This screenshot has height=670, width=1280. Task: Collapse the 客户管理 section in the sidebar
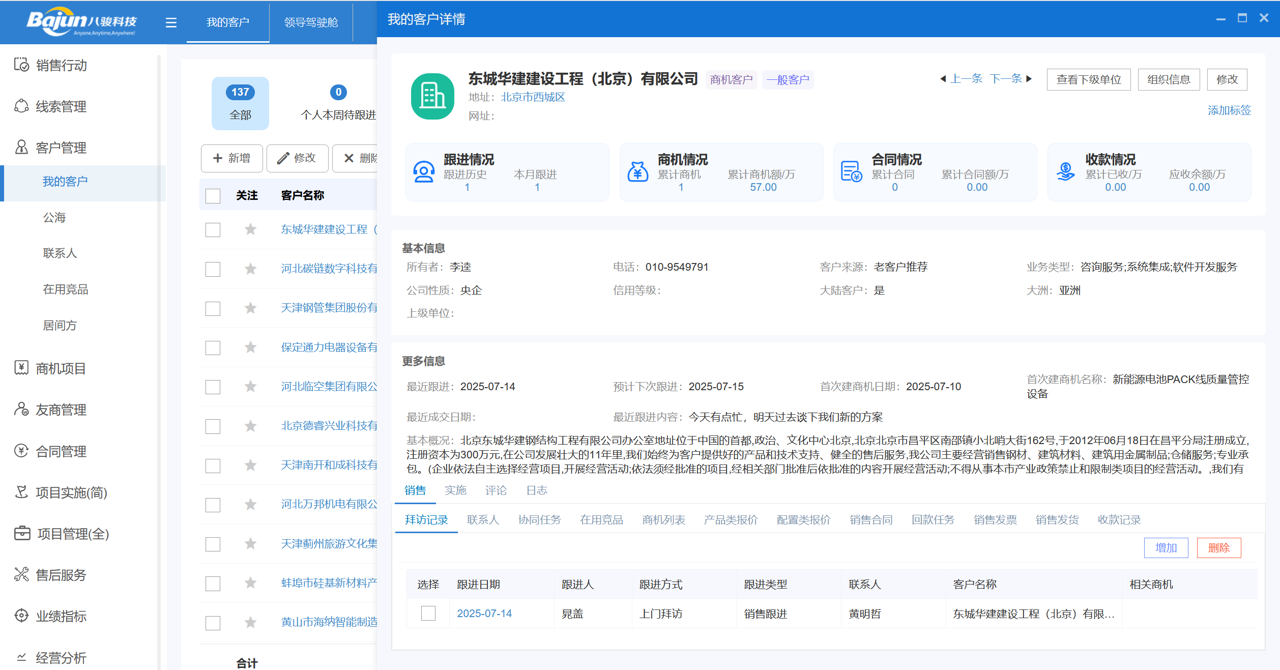click(x=62, y=148)
